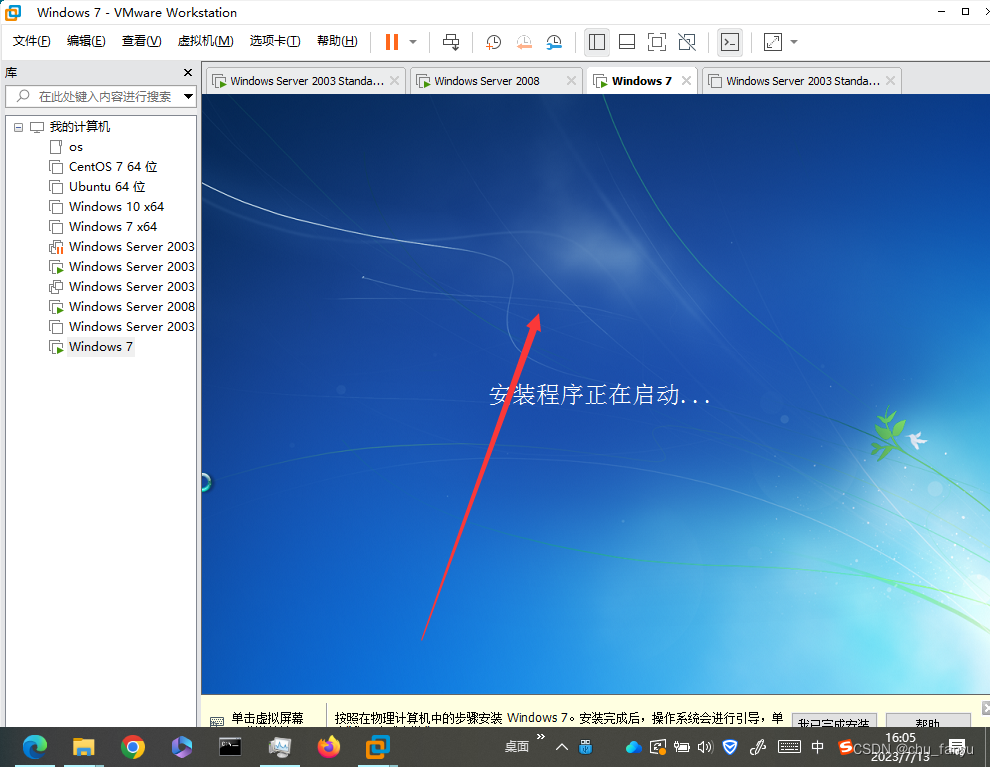The height and width of the screenshot is (767, 990).
Task: Open the 选项卡(T) menu
Action: pyautogui.click(x=275, y=41)
